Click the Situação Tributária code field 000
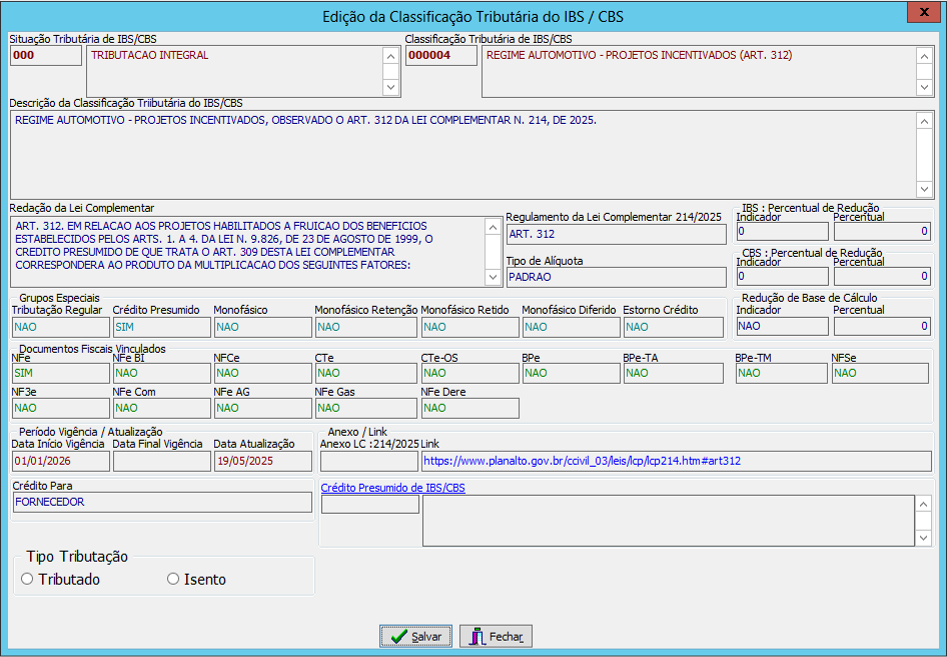947x657 pixels. click(45, 56)
